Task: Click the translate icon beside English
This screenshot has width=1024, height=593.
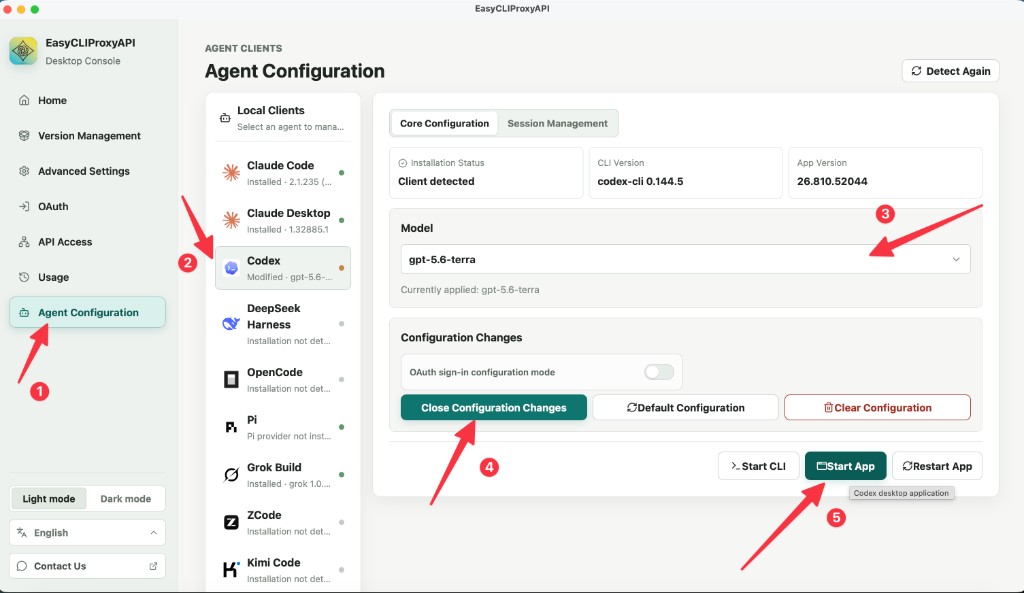Action: tap(22, 532)
